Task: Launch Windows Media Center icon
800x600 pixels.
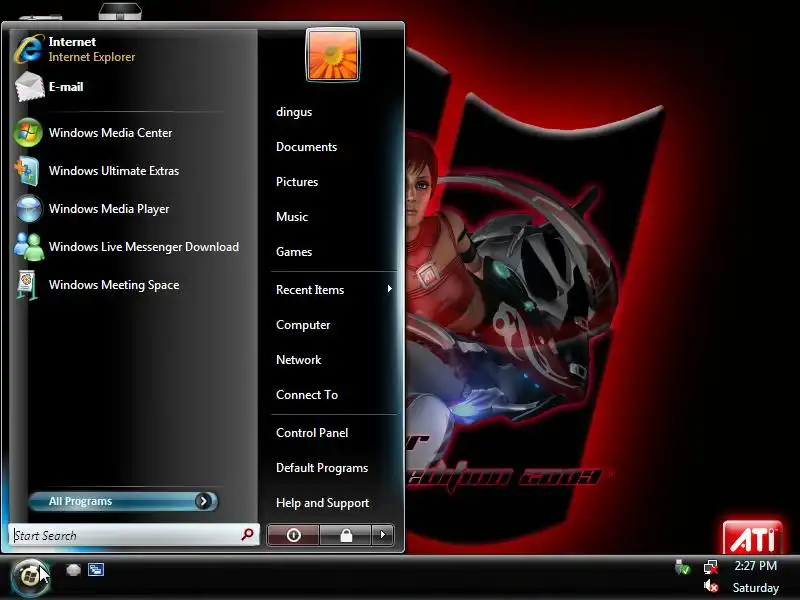Action: click(x=28, y=133)
